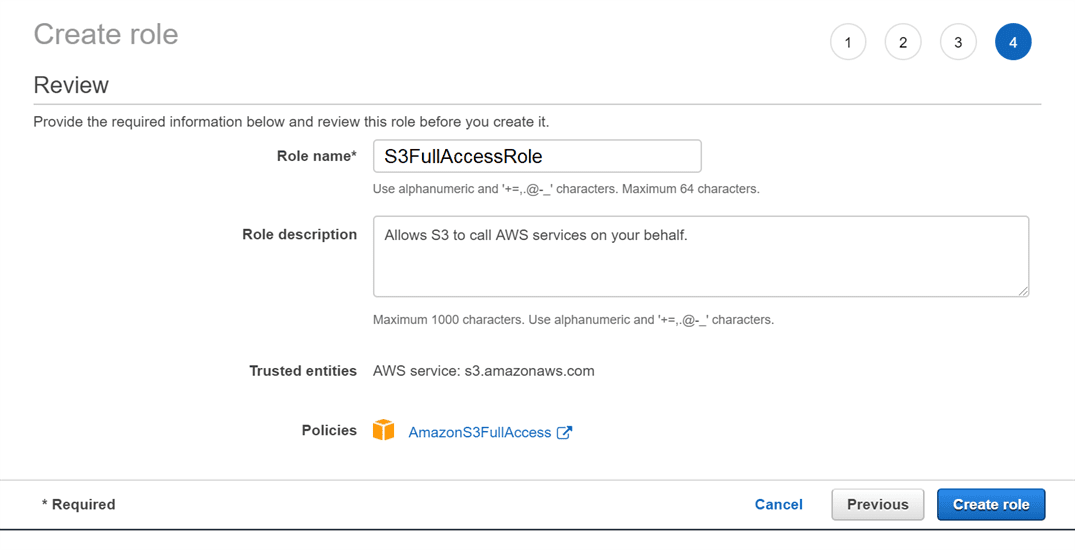The height and width of the screenshot is (550, 1075).
Task: Click the Role description label
Action: 299,234
